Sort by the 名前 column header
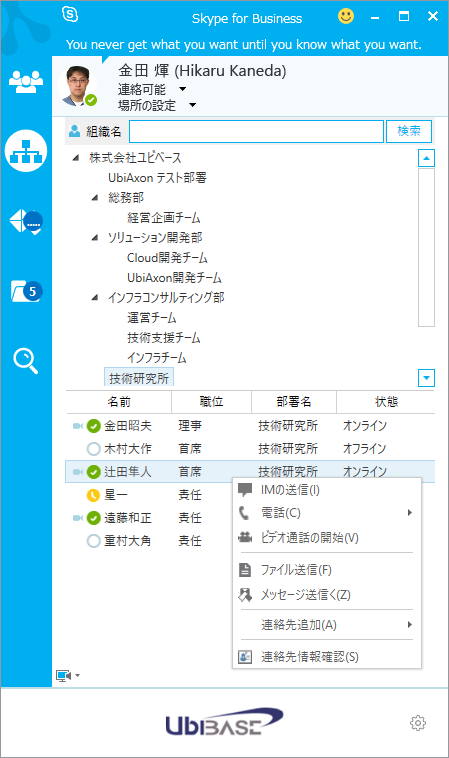449x758 pixels. pyautogui.click(x=119, y=402)
